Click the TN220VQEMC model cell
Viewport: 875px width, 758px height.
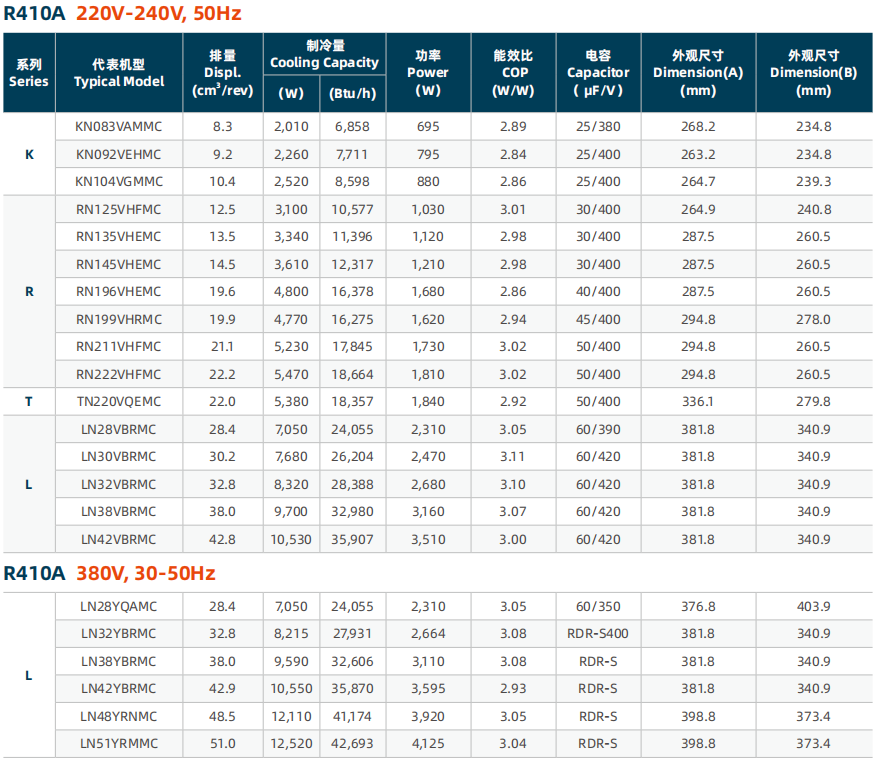coord(119,402)
